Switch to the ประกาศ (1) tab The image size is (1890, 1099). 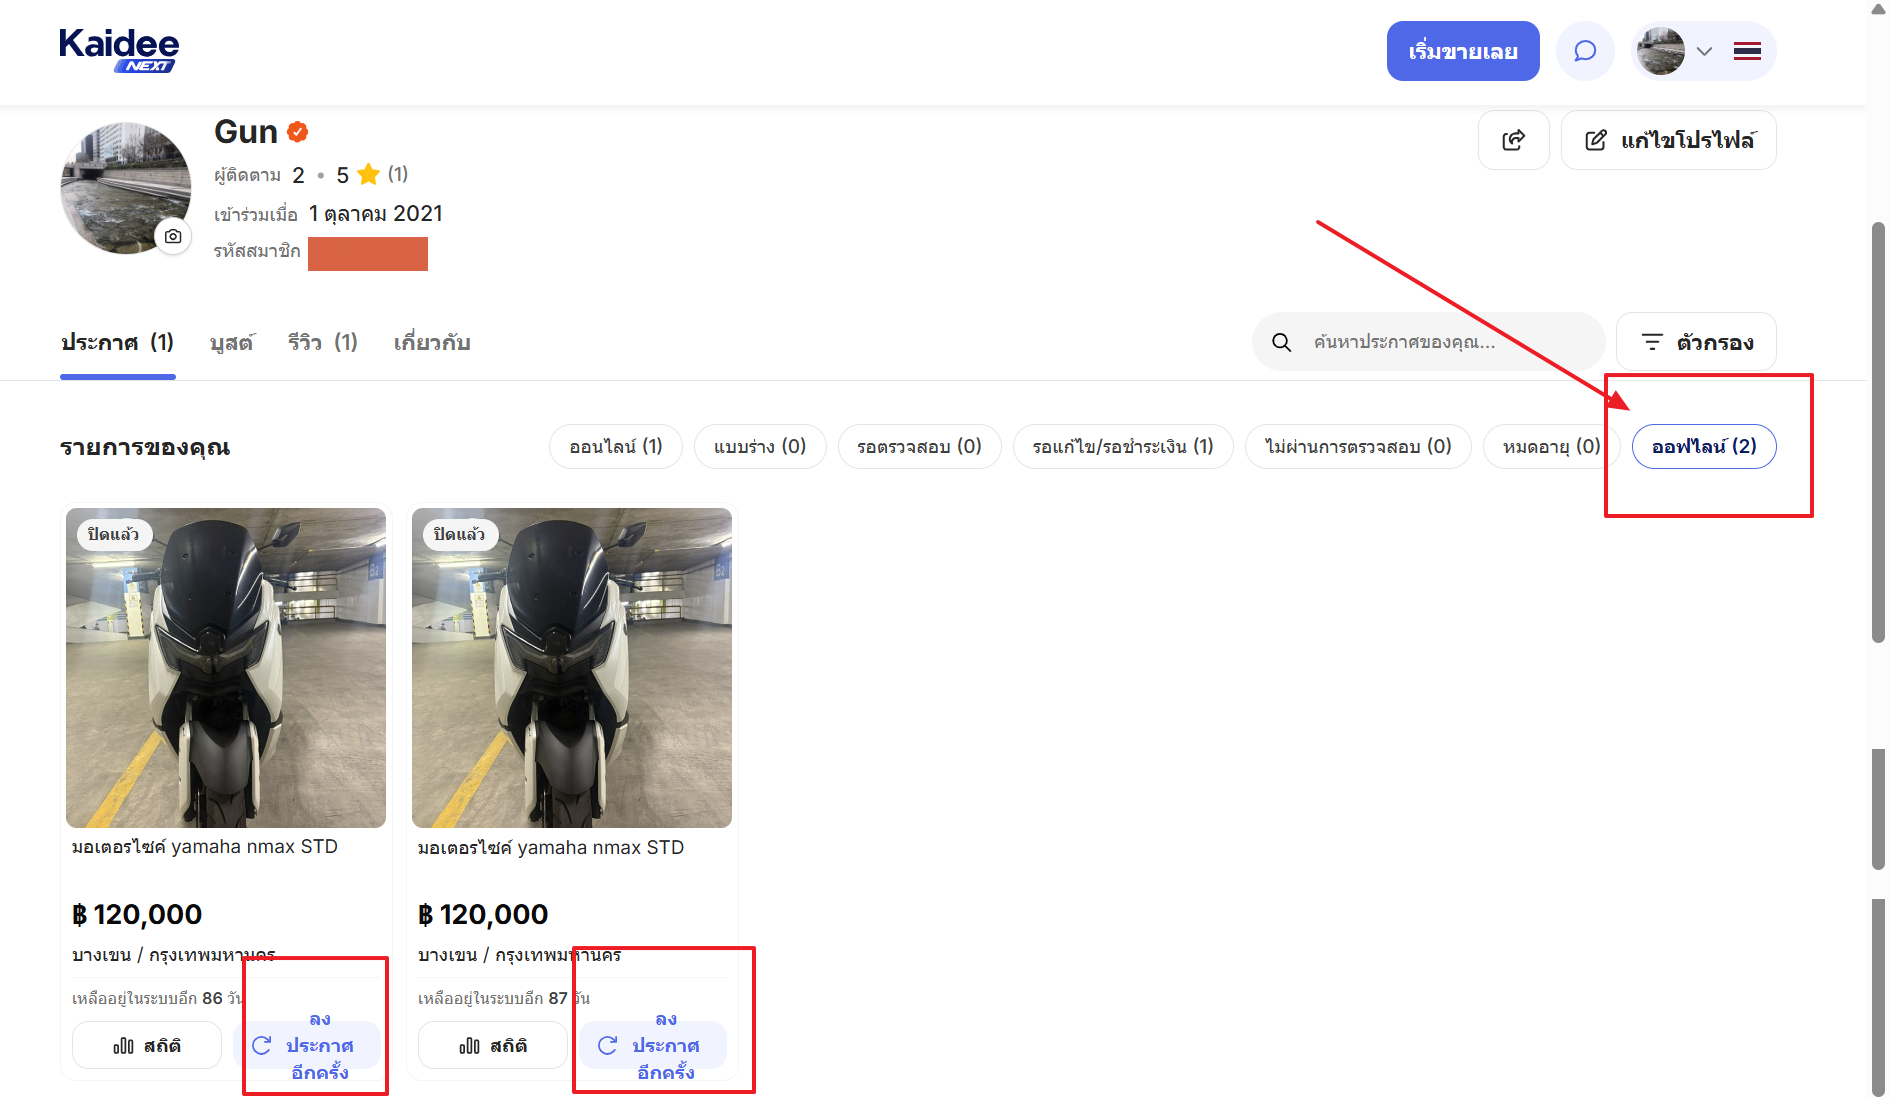[x=118, y=343]
